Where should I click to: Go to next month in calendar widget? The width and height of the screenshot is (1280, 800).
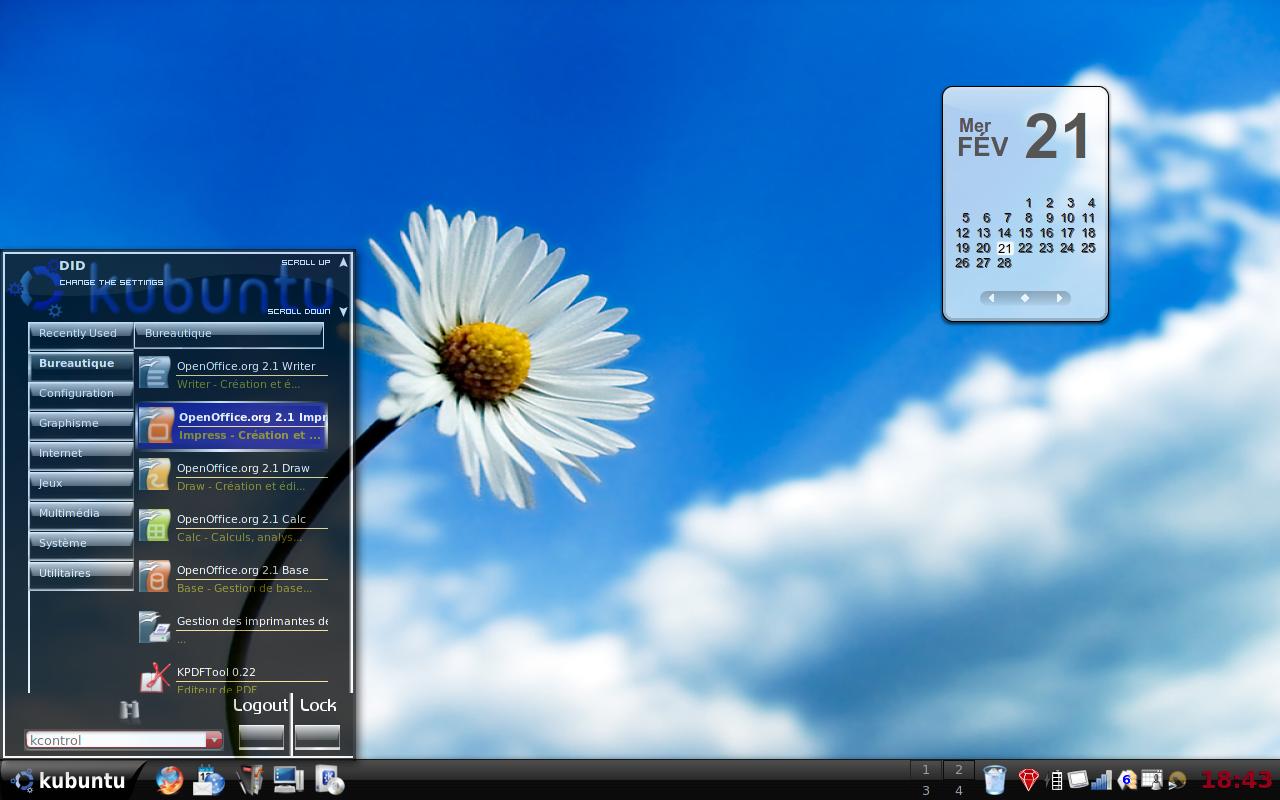[x=1059, y=298]
